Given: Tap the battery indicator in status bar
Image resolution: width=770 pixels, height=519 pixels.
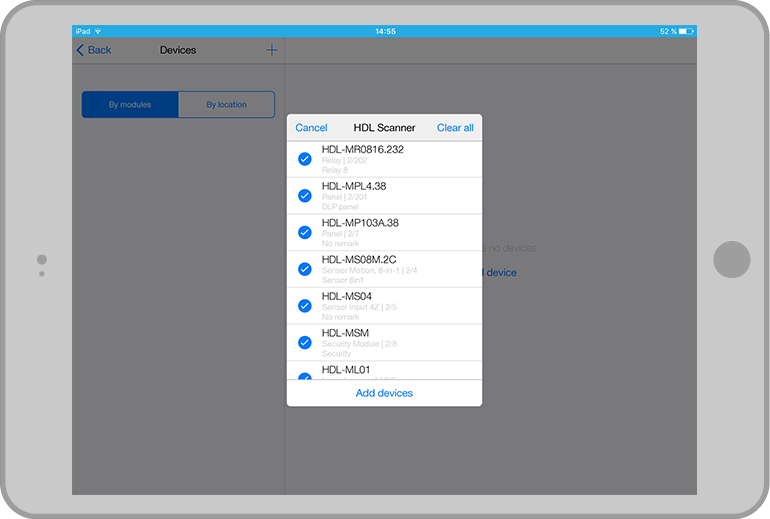Looking at the screenshot, I should click(685, 31).
